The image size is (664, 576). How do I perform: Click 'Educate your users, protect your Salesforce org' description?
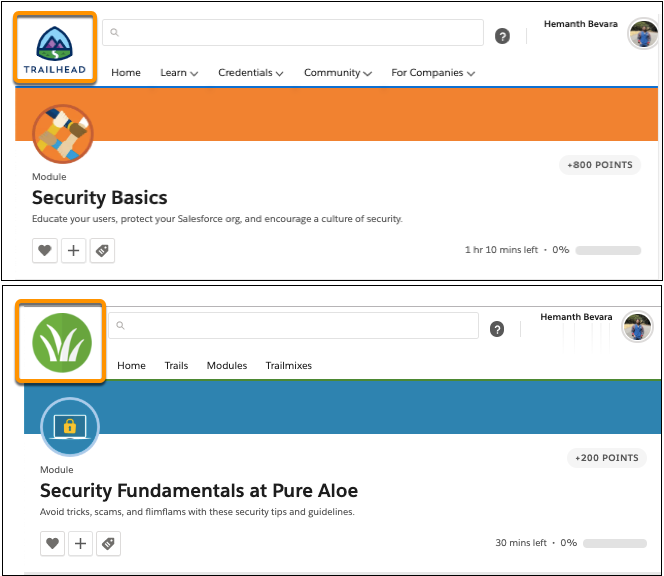point(217,219)
